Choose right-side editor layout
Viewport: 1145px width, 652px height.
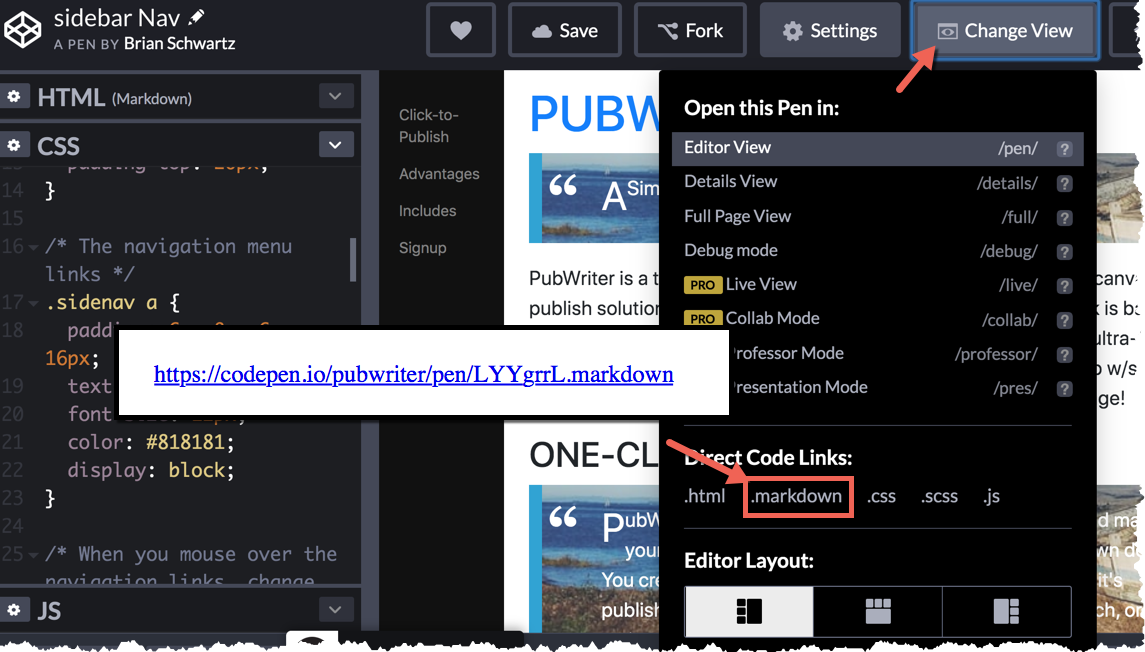click(1006, 611)
